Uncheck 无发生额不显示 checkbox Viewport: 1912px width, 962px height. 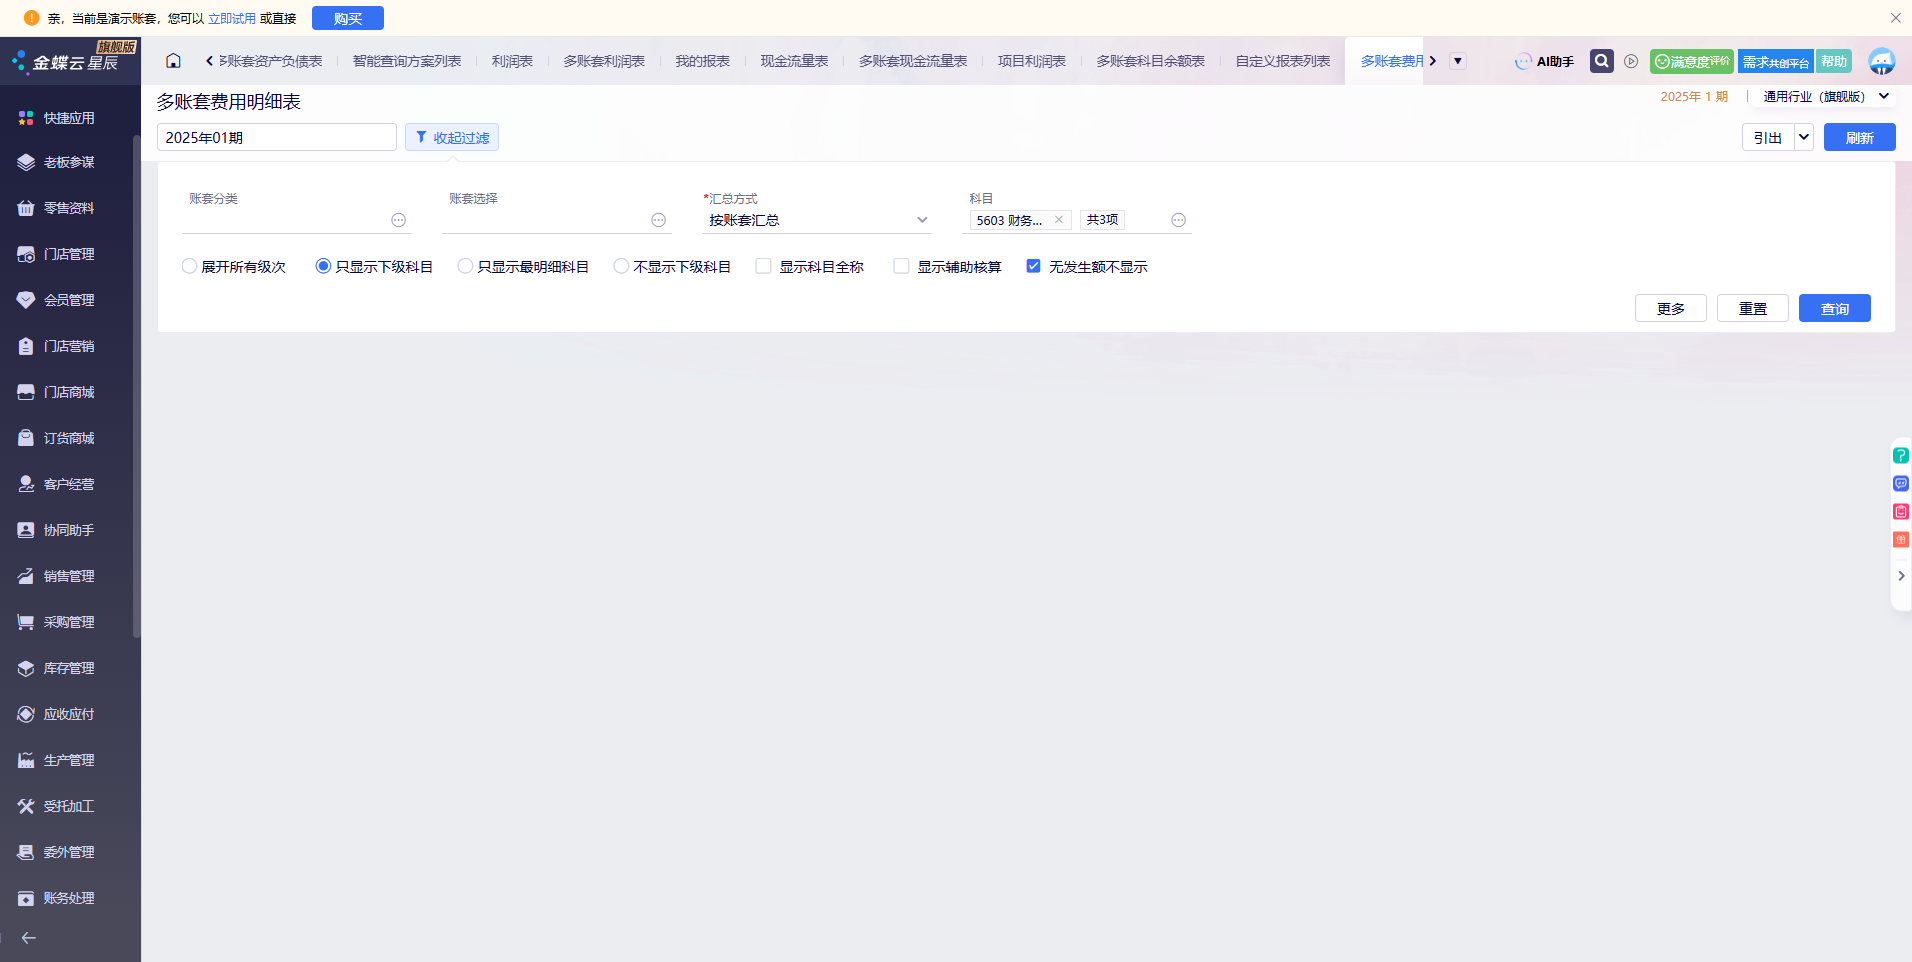(1034, 266)
